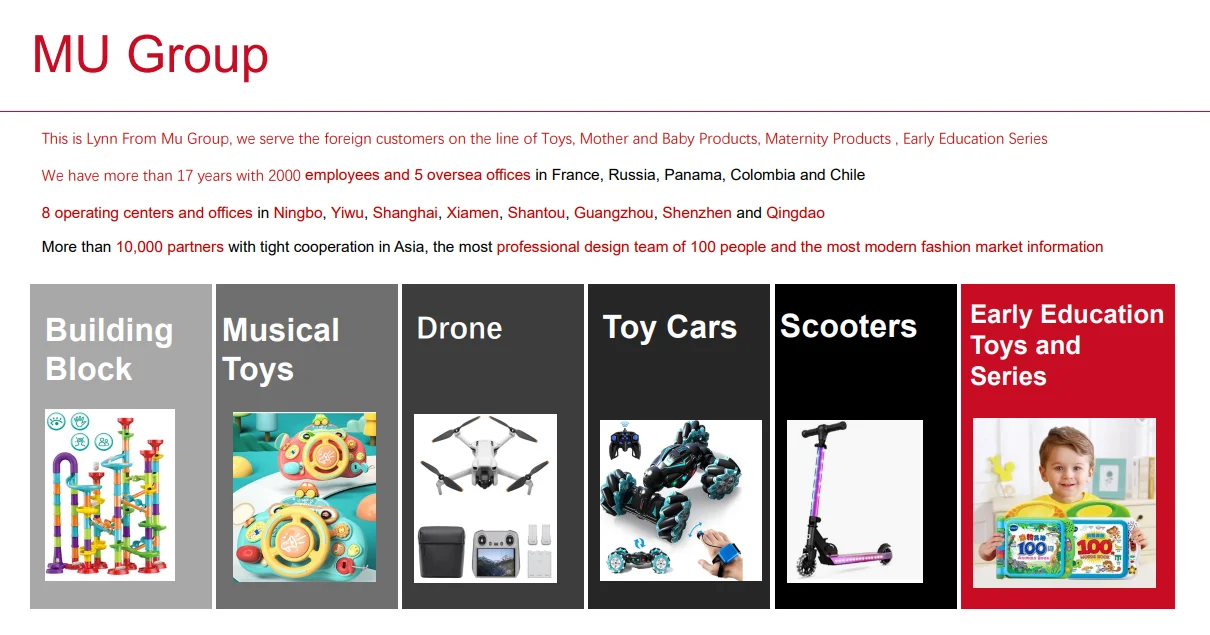Click the Musical Toys heading
Image resolution: width=1210 pixels, height=635 pixels.
(281, 349)
